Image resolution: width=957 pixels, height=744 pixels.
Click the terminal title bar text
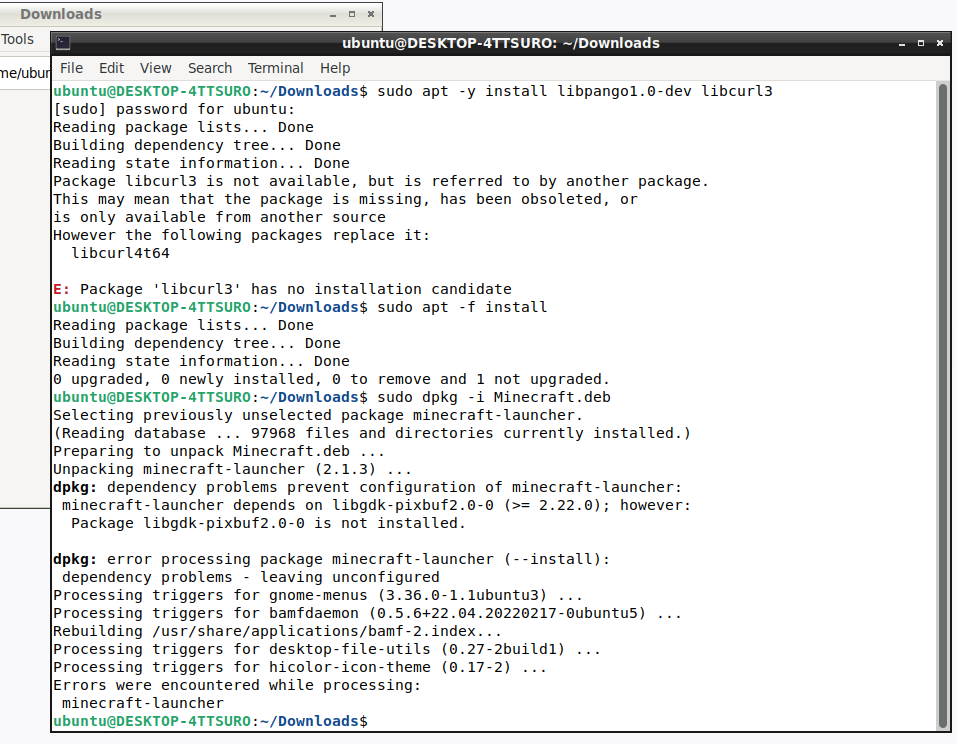tap(500, 43)
